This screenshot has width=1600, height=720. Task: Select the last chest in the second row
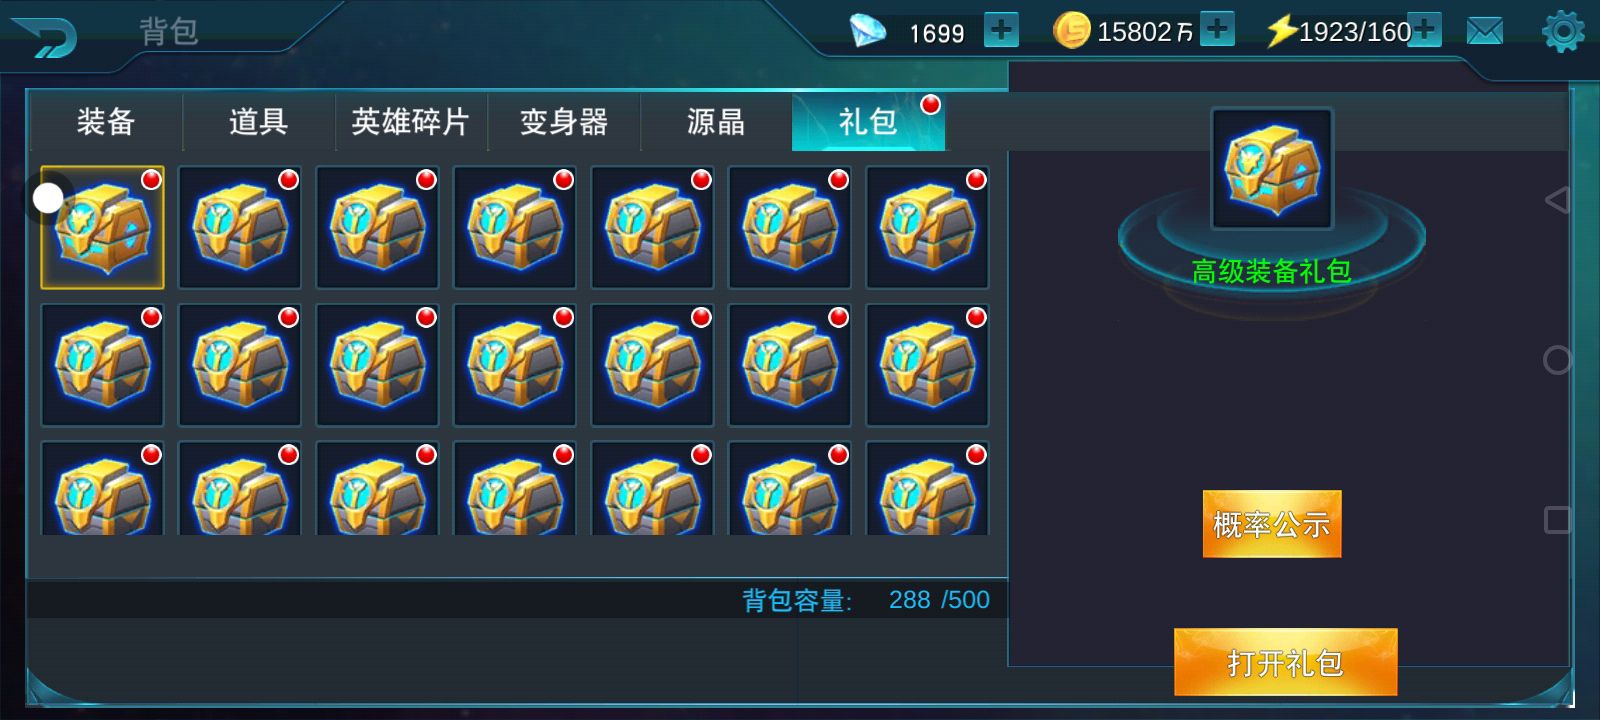(x=927, y=365)
